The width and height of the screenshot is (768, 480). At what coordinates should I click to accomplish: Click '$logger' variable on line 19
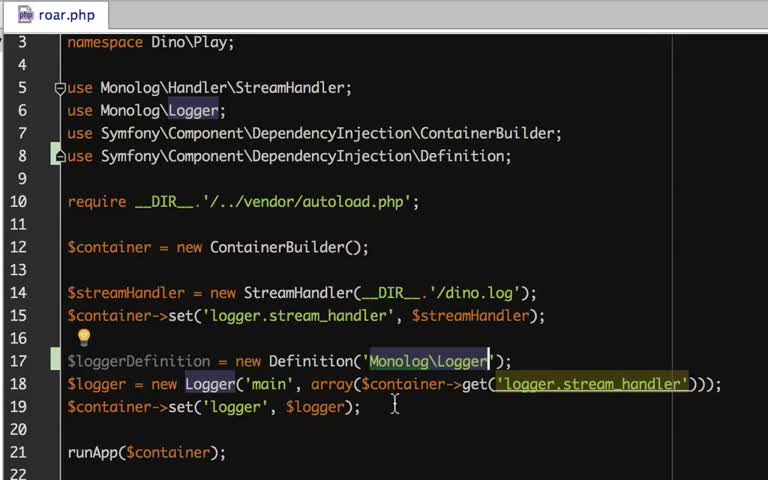click(315, 407)
